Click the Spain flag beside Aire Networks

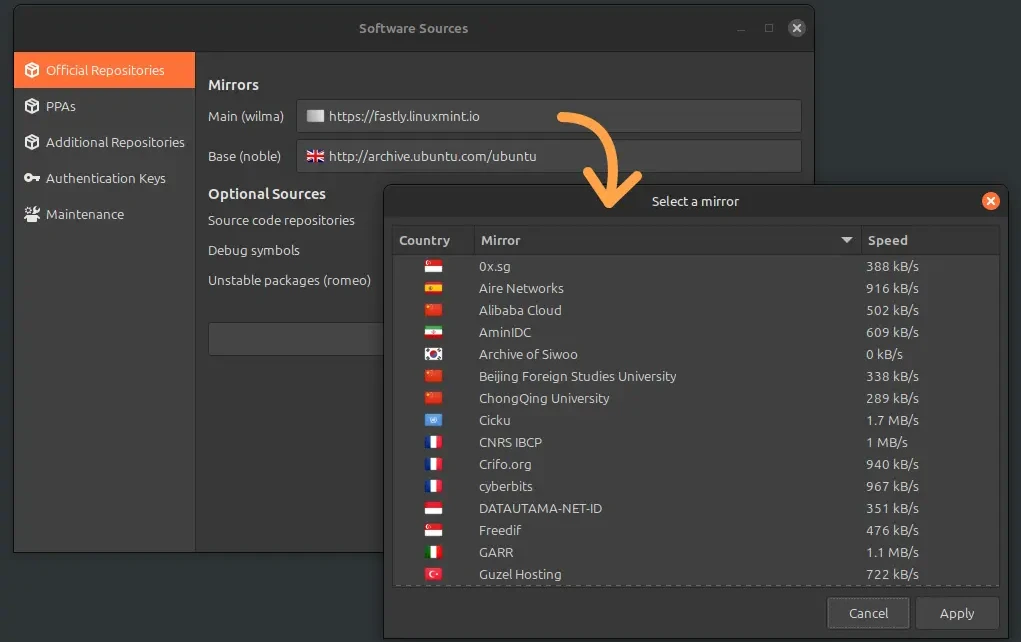click(433, 288)
